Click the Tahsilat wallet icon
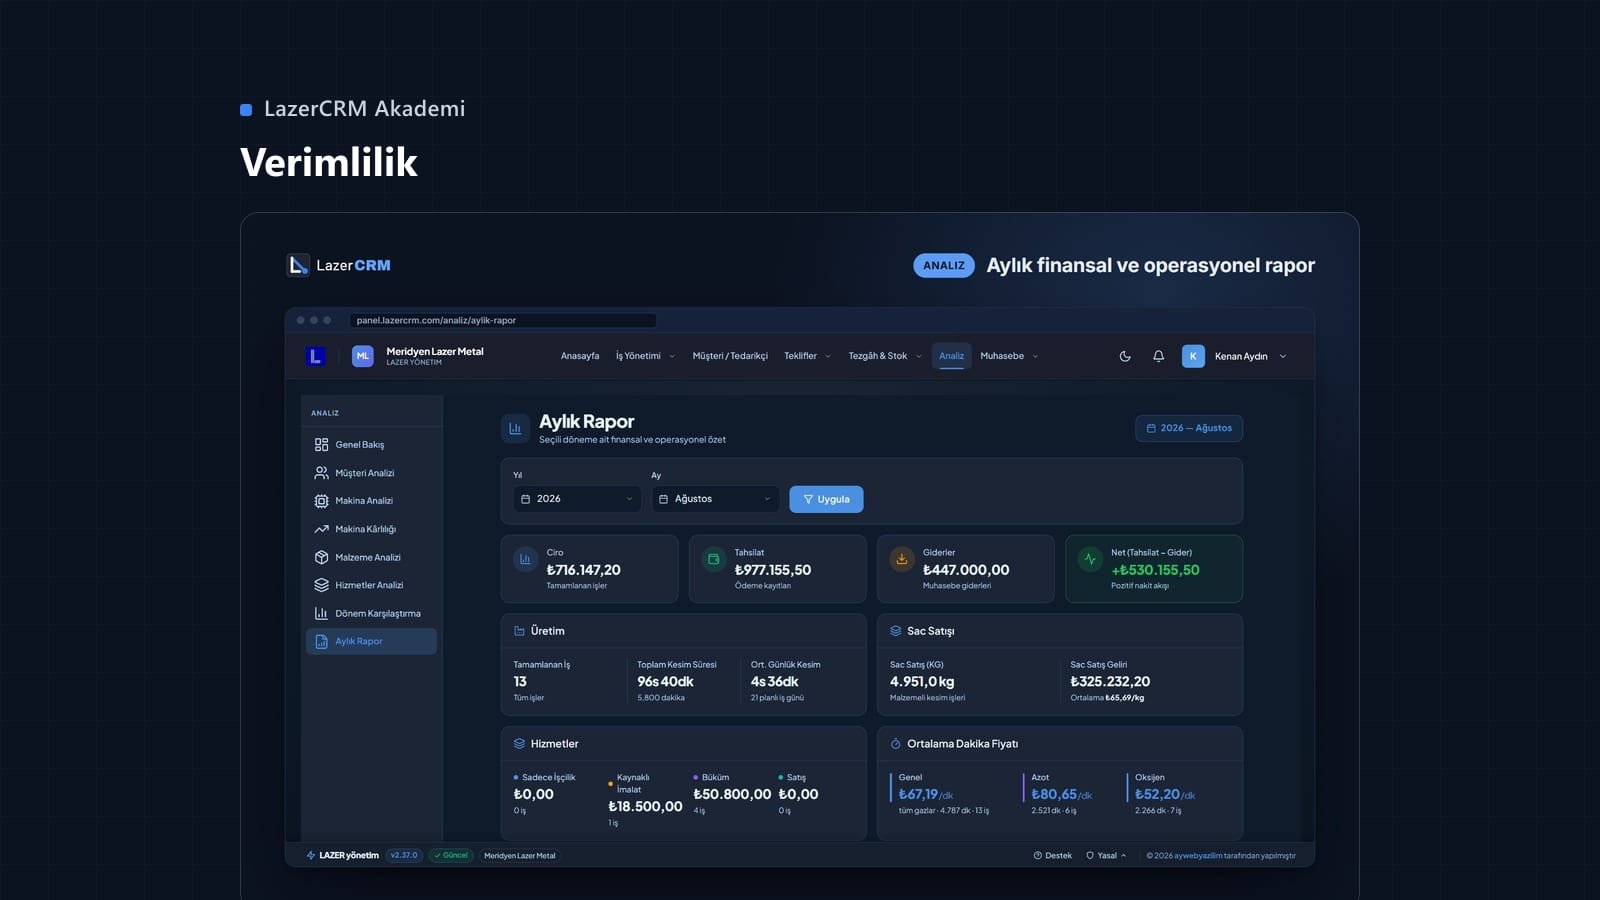 [713, 560]
